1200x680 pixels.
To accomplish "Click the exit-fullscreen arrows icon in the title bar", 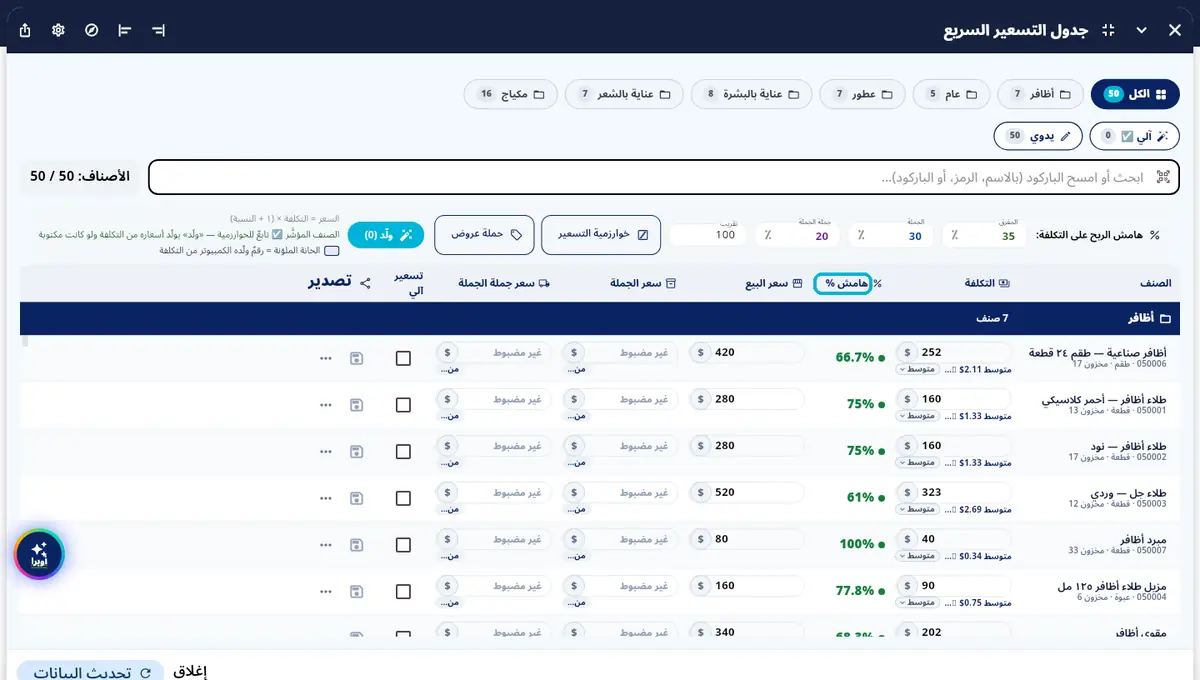I will (1108, 30).
